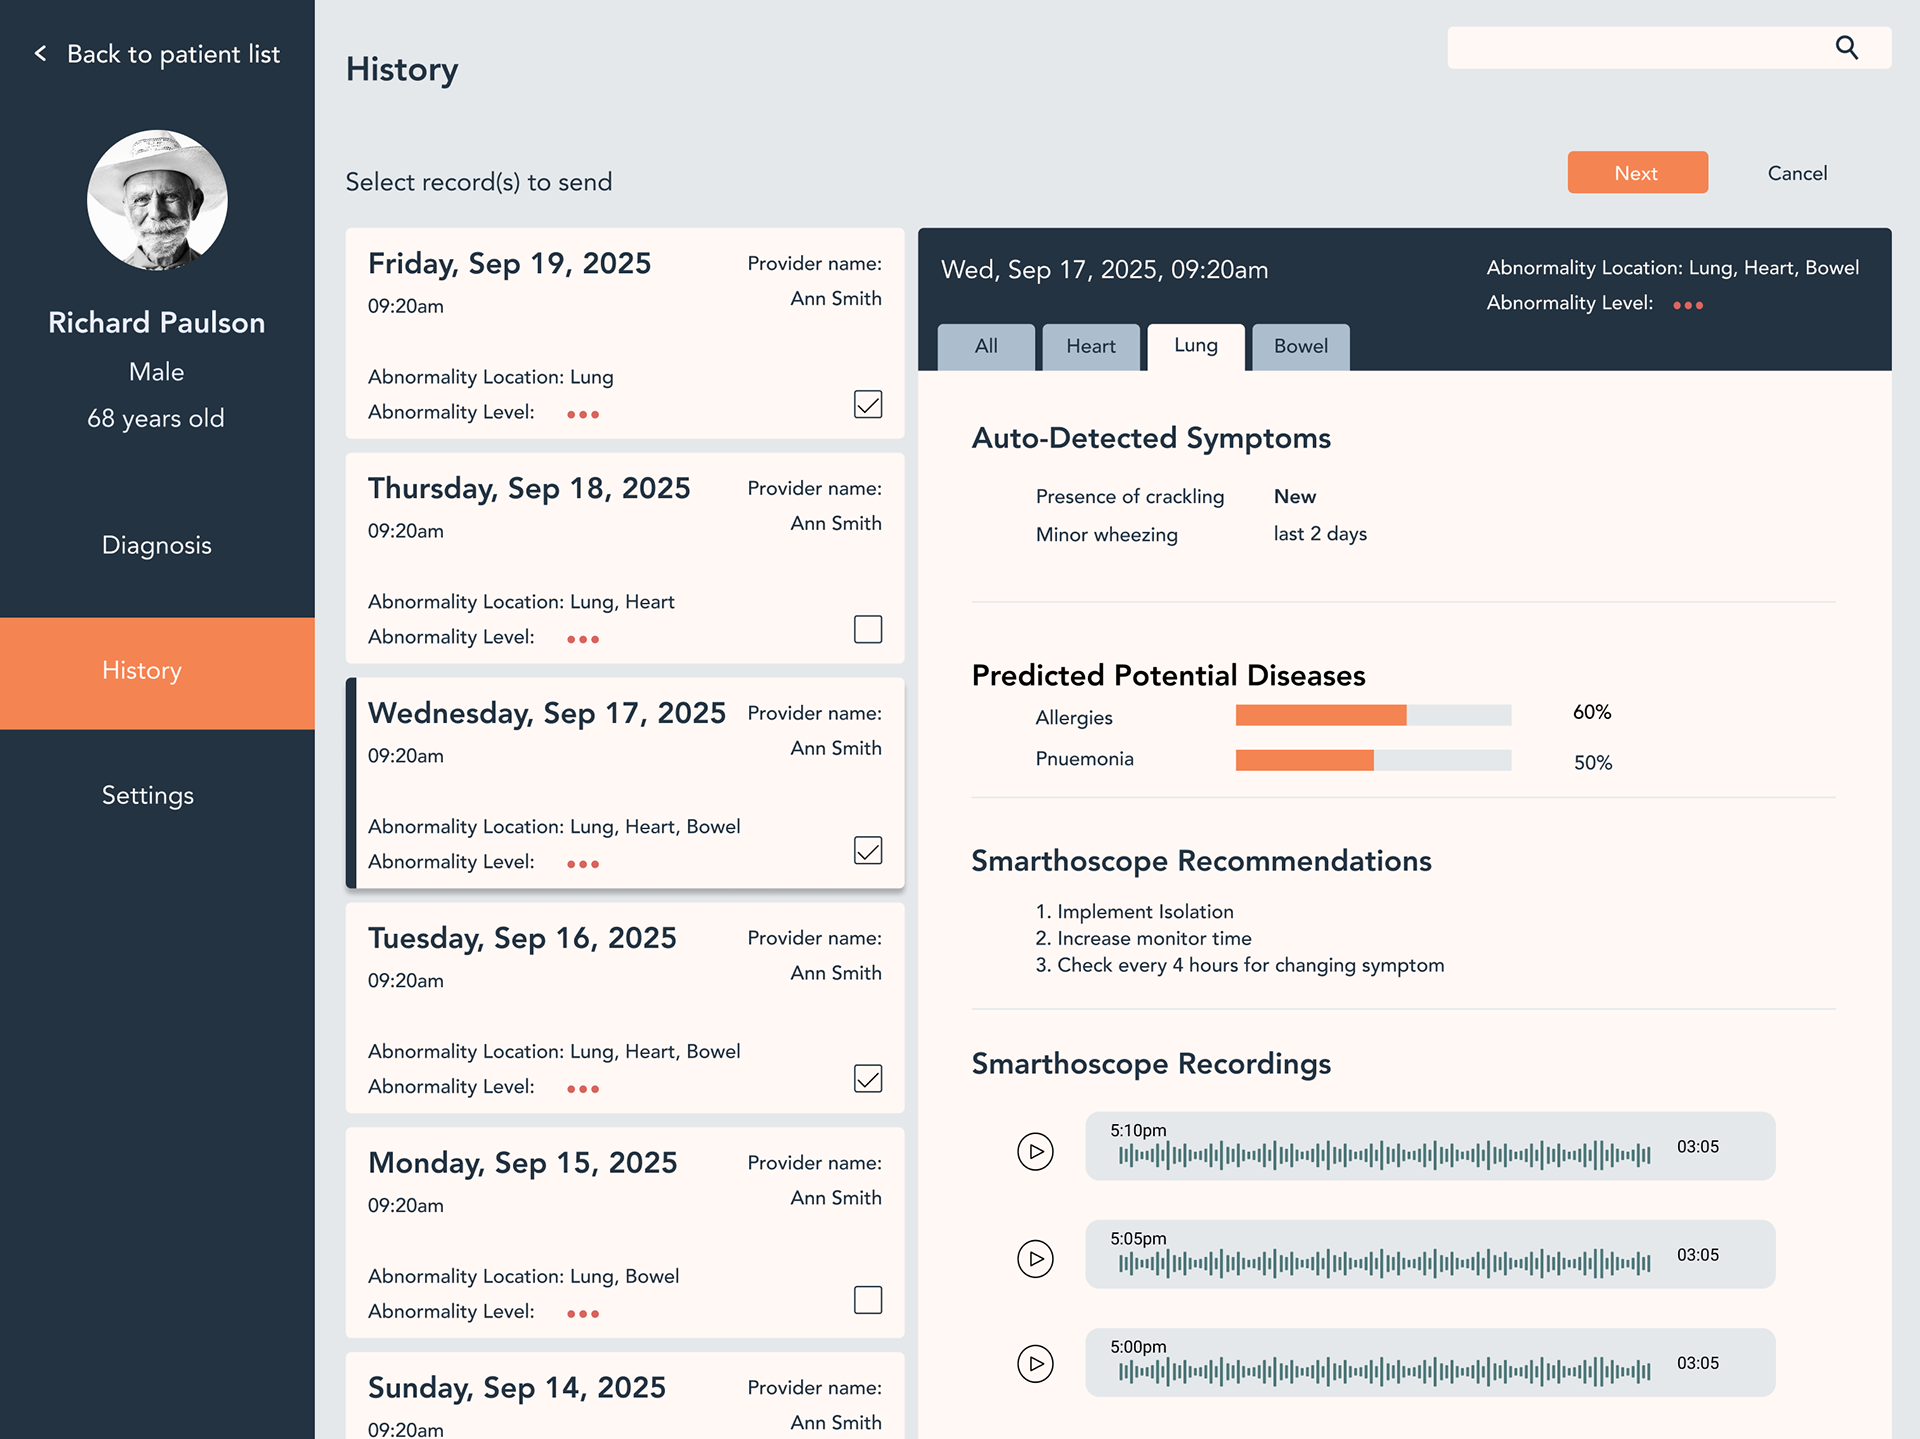Click the search magnifier icon
The width and height of the screenshot is (1920, 1439).
pyautogui.click(x=1846, y=48)
